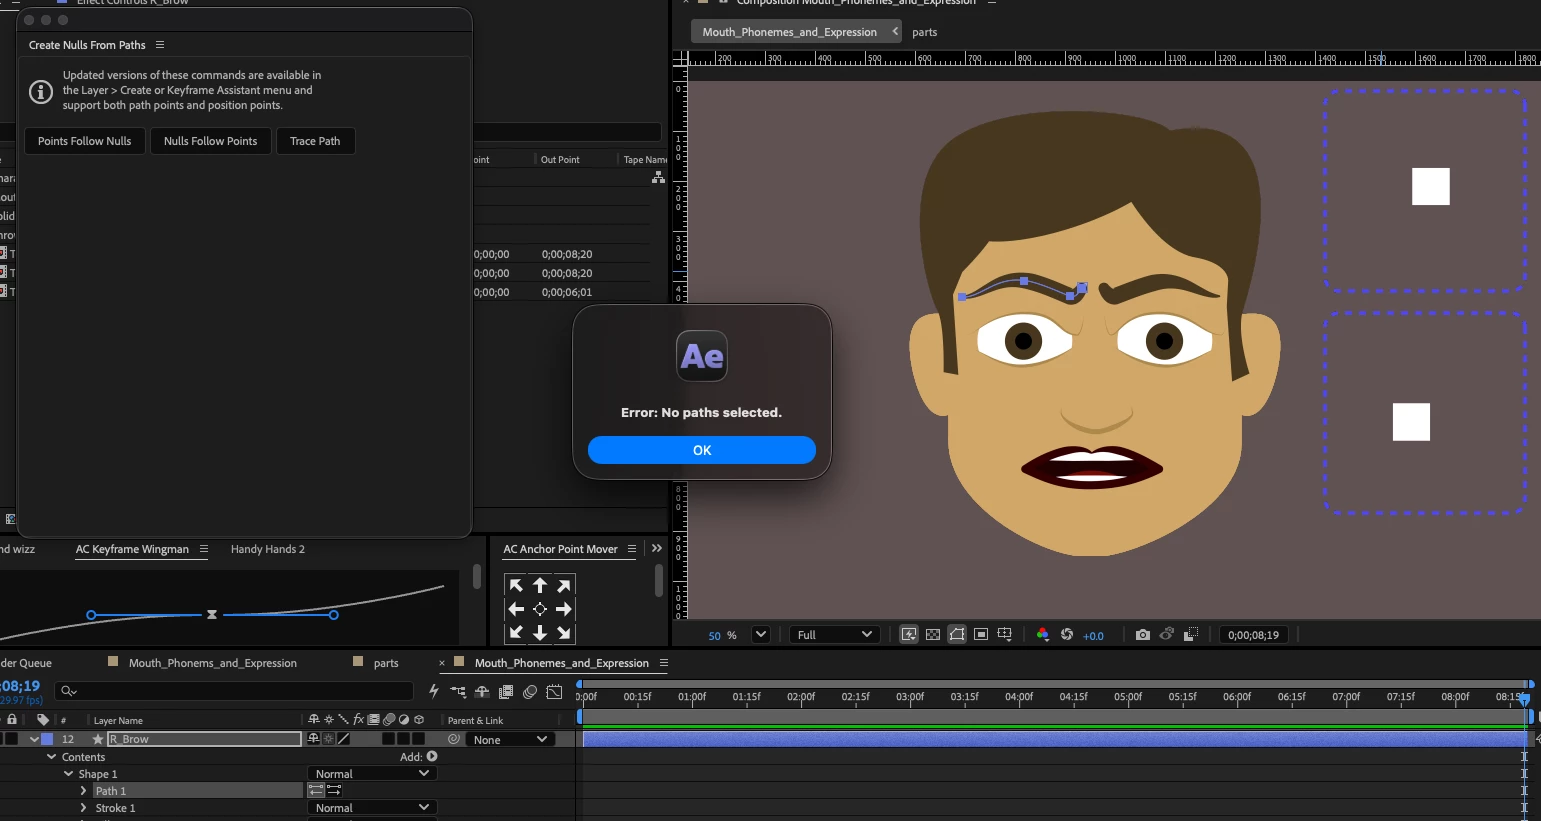Open the timeline panel menu for Mouth_Phonemes_and_Expression
This screenshot has width=1541, height=821.
coord(663,663)
